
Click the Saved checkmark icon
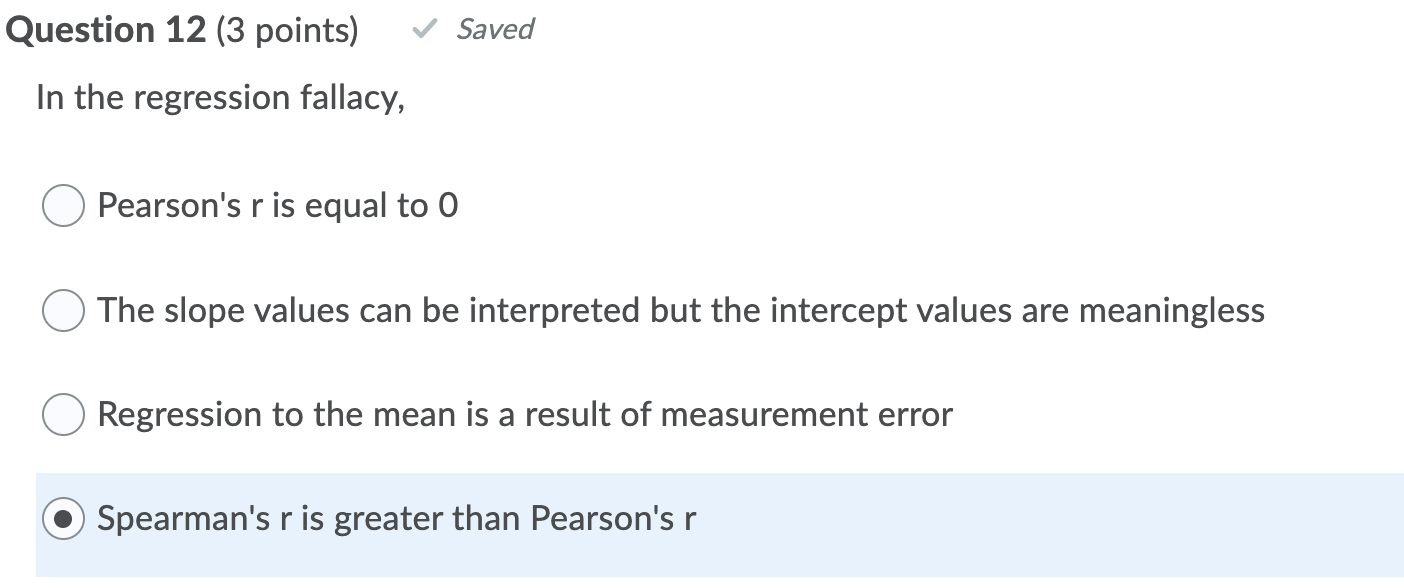[424, 29]
